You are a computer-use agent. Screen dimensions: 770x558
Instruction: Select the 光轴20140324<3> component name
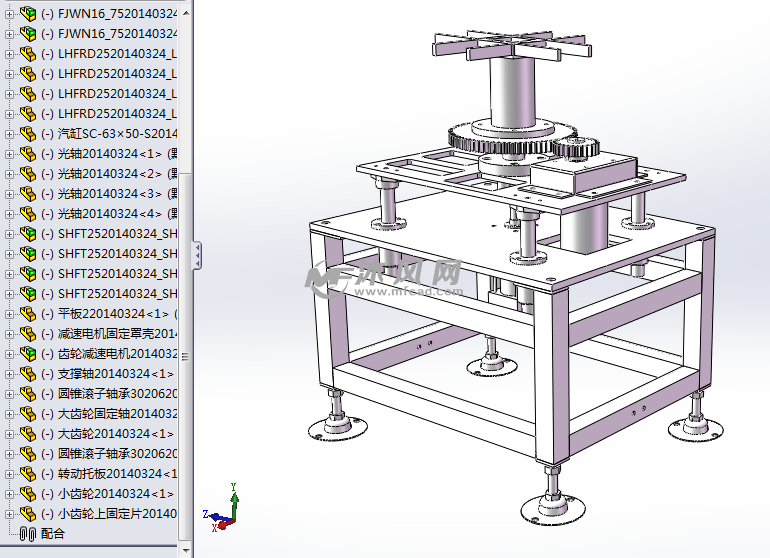(x=110, y=194)
